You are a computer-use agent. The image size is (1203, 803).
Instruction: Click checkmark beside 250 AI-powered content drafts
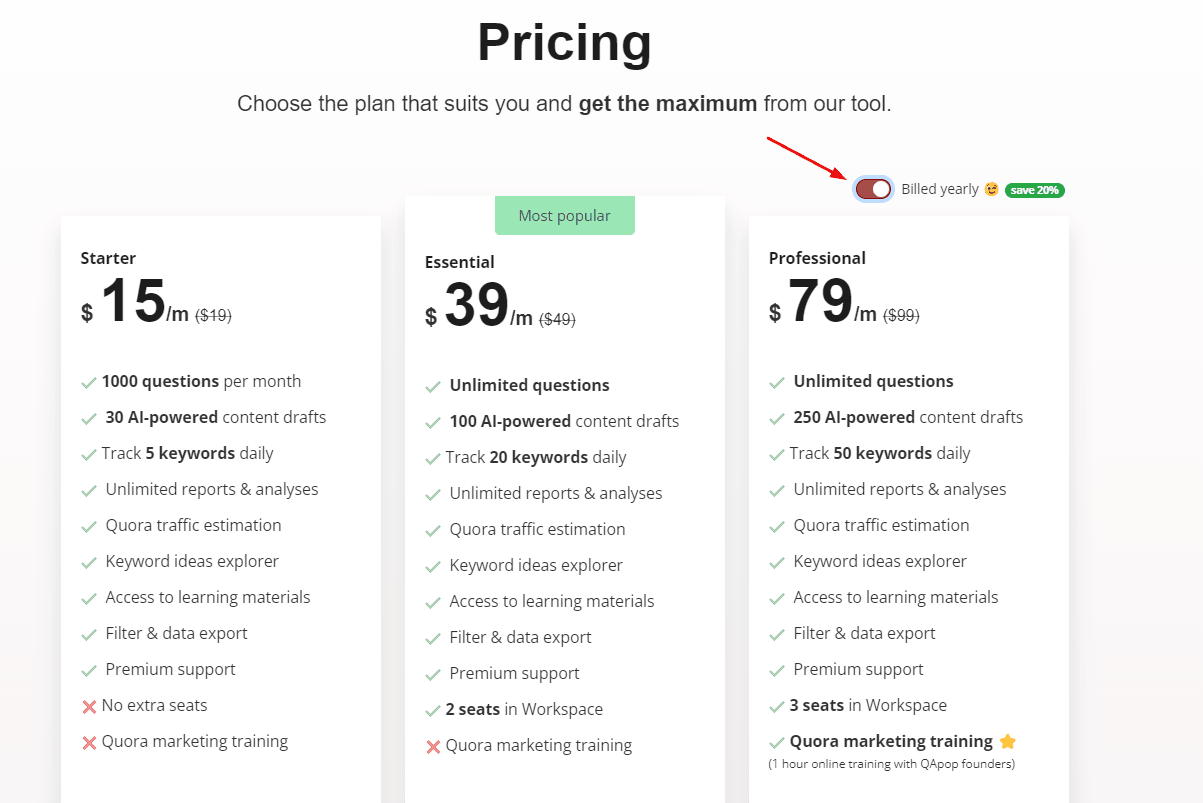click(x=777, y=419)
